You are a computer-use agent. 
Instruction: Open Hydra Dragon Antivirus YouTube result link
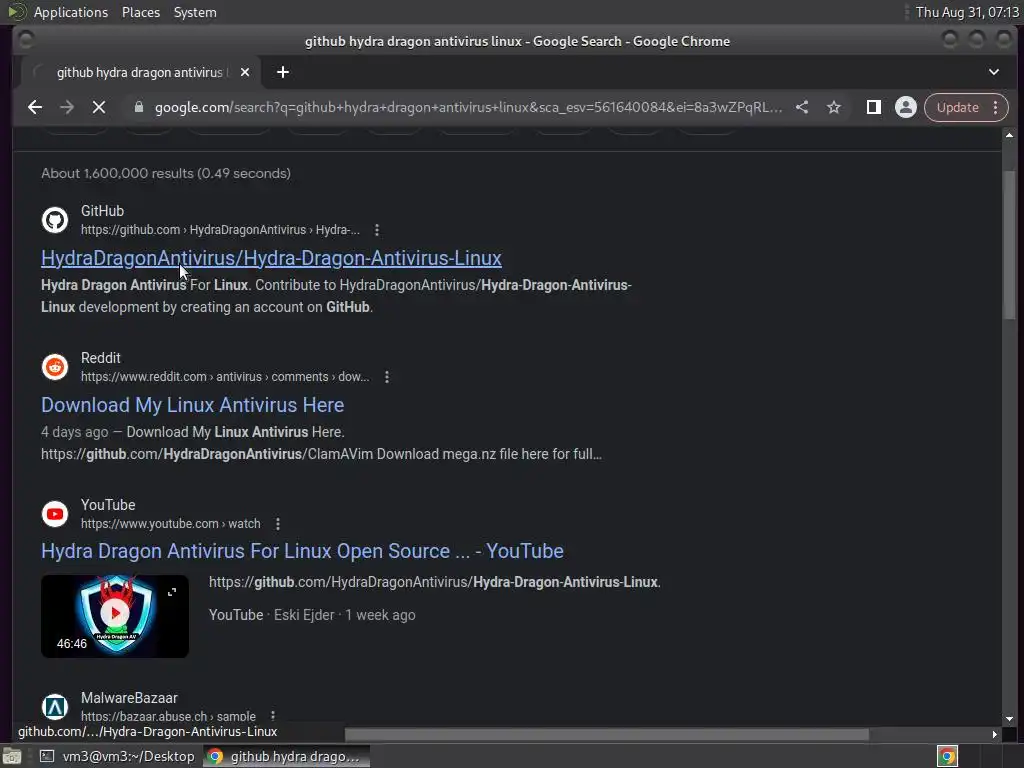(x=302, y=551)
